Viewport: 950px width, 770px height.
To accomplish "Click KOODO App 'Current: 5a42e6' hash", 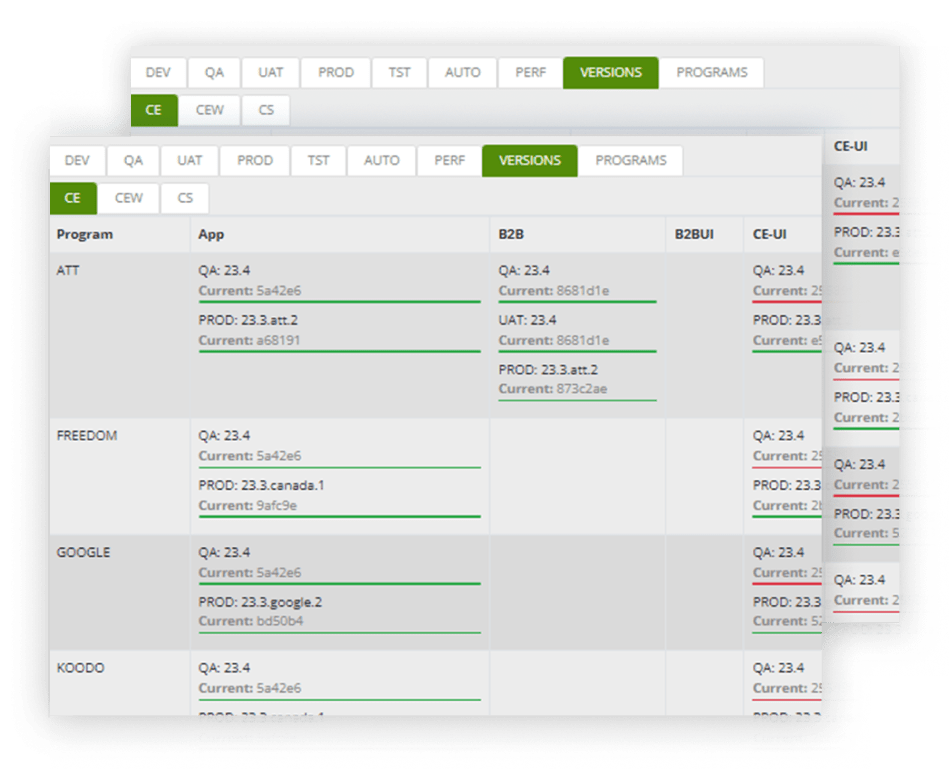I will click(x=250, y=688).
